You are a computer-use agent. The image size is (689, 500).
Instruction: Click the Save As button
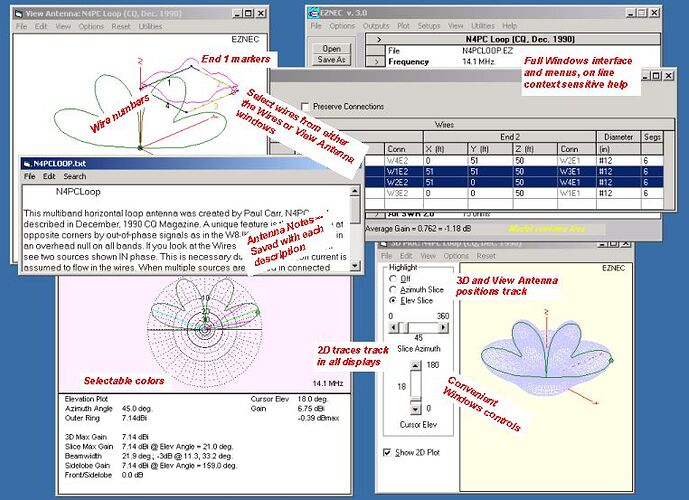pos(331,60)
